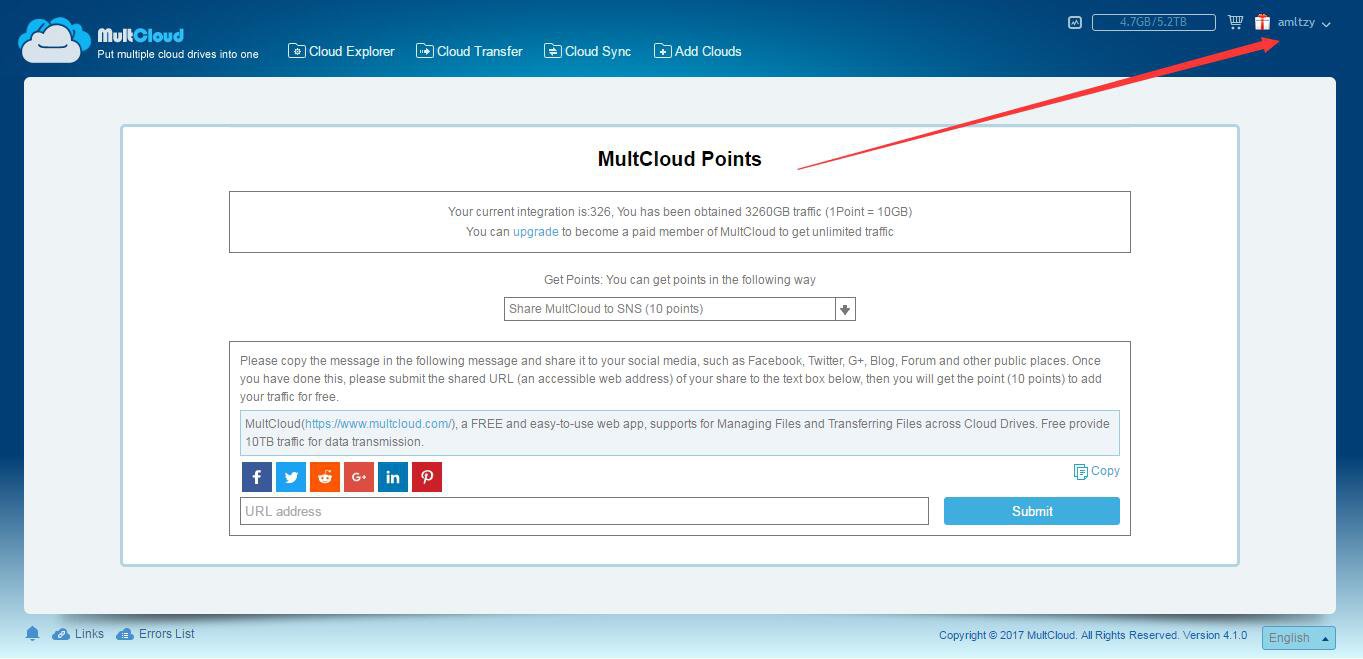Share via Reddit icon
The width and height of the screenshot is (1363, 659).
pos(325,477)
